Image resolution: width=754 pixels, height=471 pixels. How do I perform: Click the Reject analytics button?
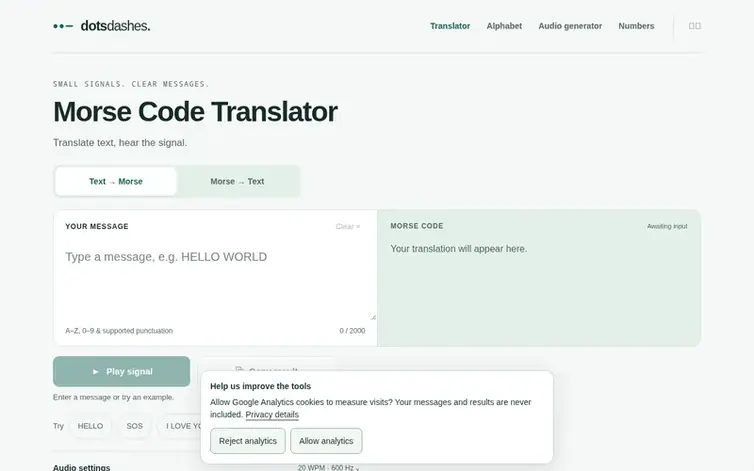(248, 441)
